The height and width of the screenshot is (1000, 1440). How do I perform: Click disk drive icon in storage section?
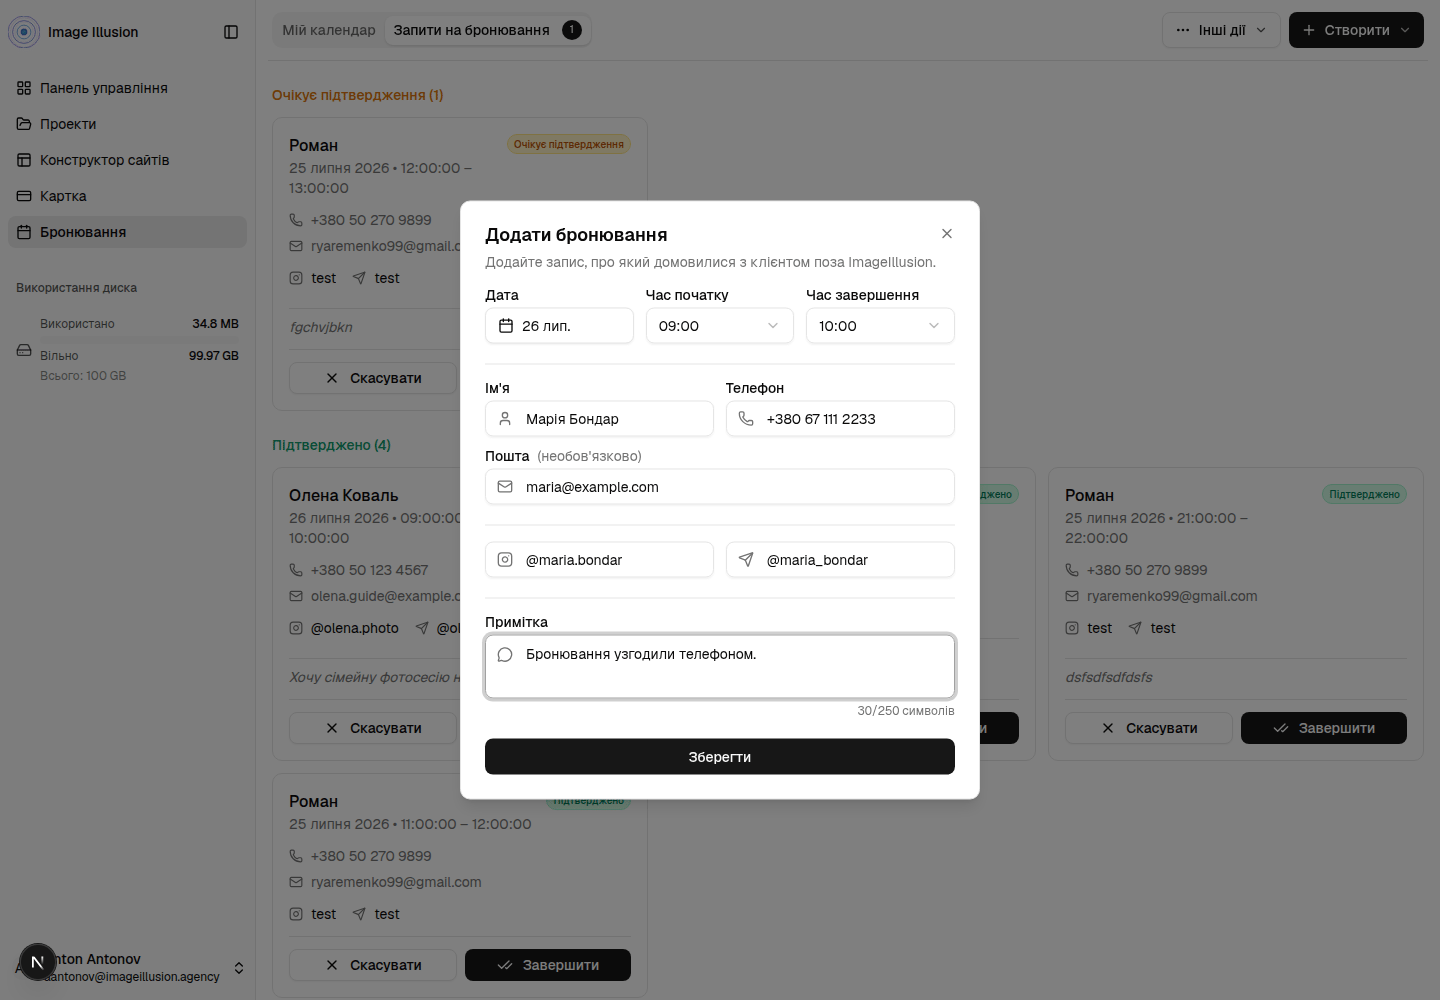tap(24, 350)
